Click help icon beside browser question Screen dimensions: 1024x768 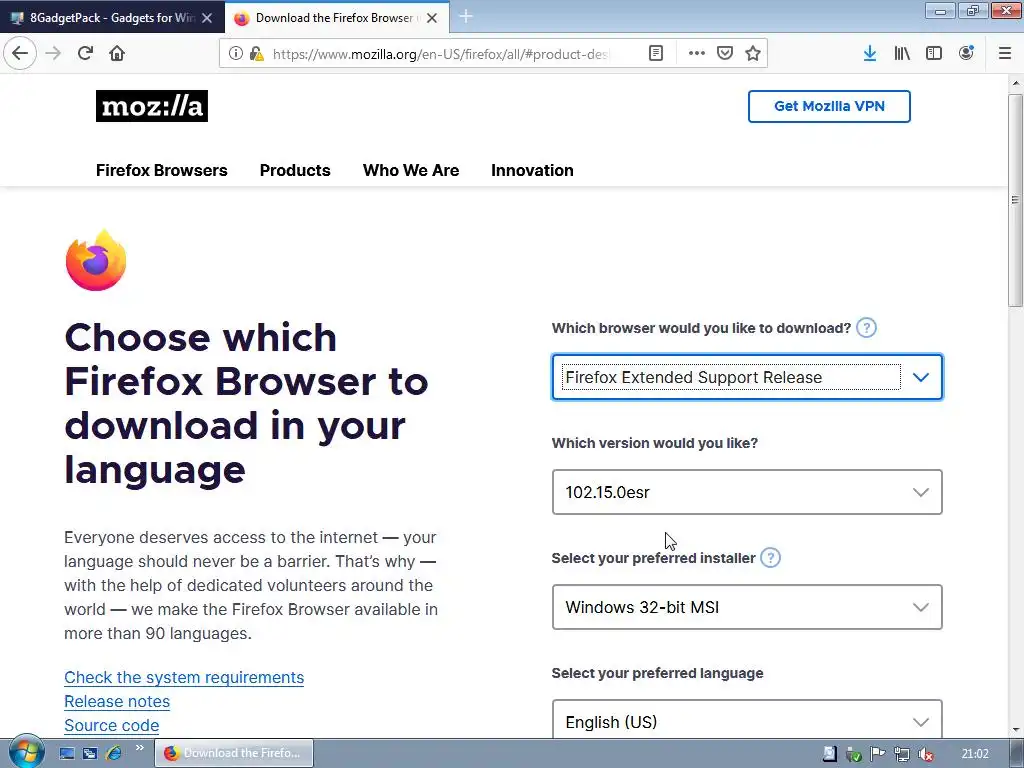[x=866, y=328]
